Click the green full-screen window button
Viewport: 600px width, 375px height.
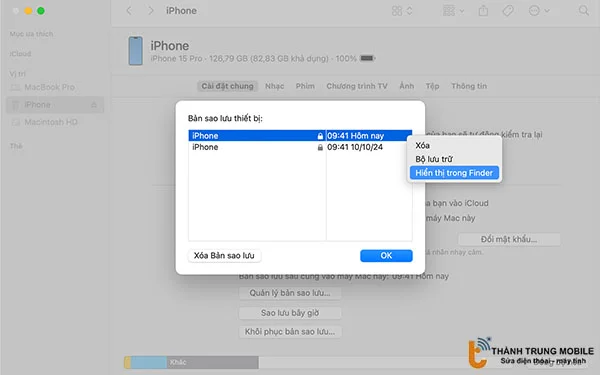coord(41,11)
